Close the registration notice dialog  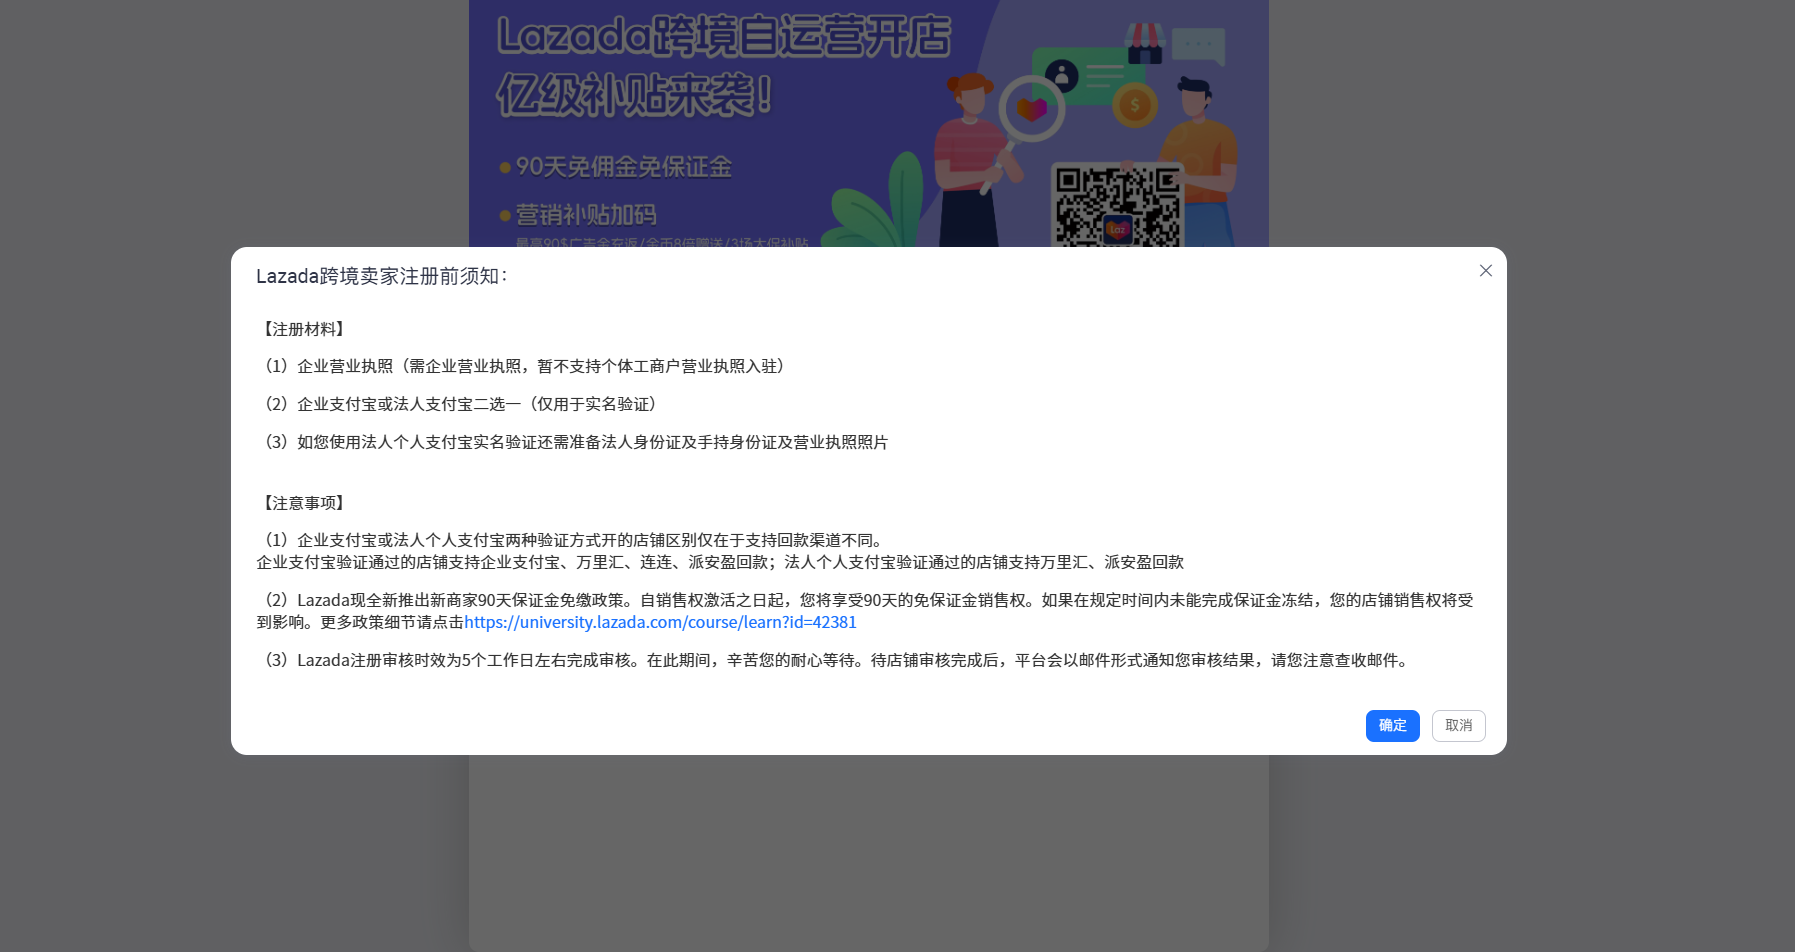click(1486, 271)
